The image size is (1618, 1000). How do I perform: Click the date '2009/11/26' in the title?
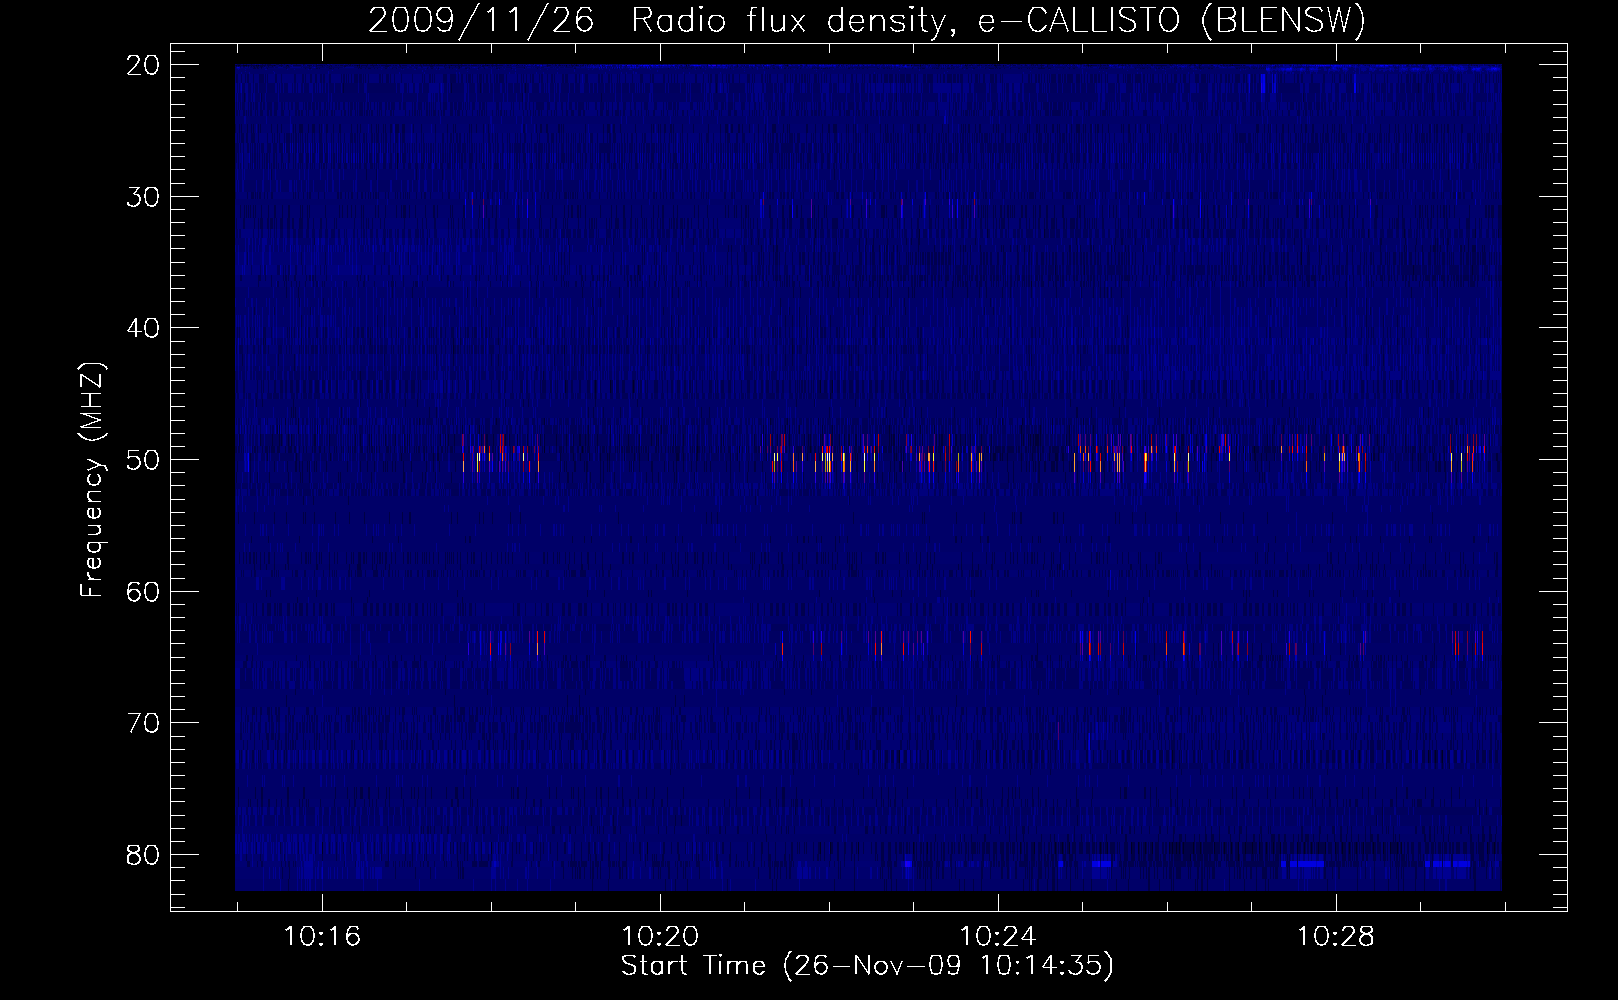click(481, 20)
